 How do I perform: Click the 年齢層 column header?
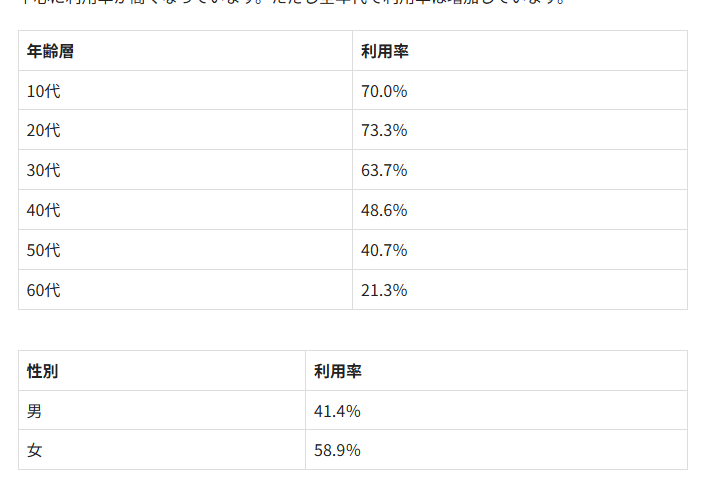50,51
